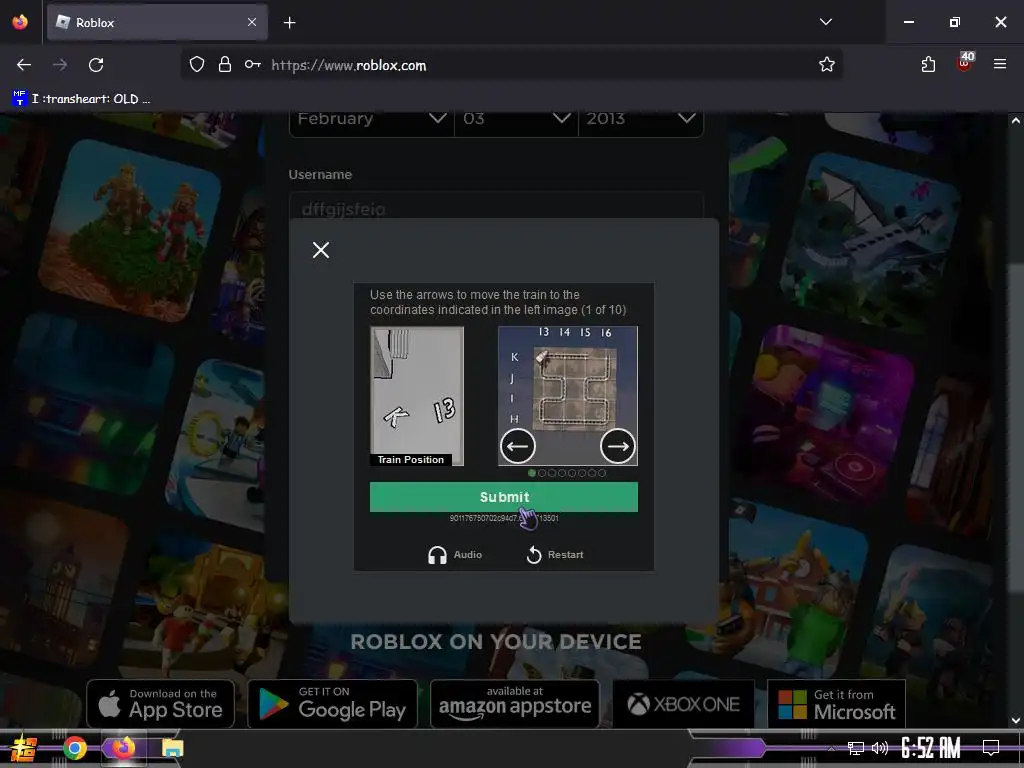Click the Username input field

click(496, 206)
